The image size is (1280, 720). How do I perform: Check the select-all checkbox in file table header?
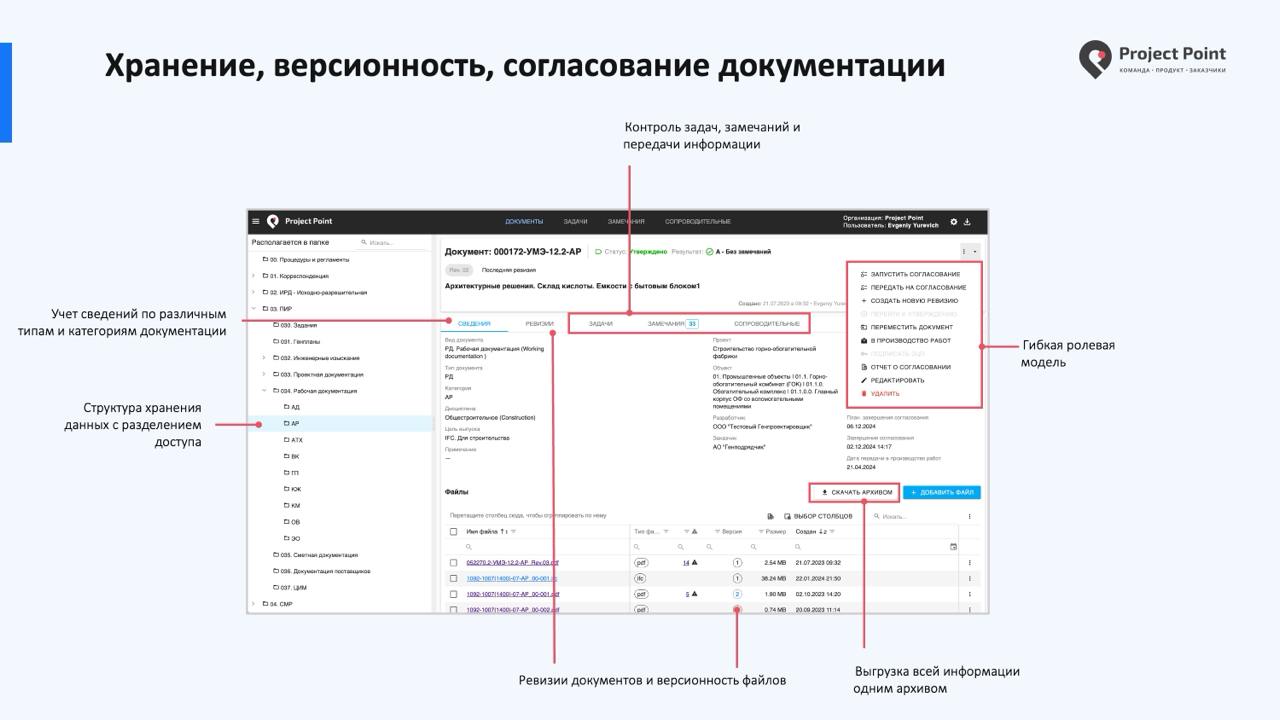[452, 532]
